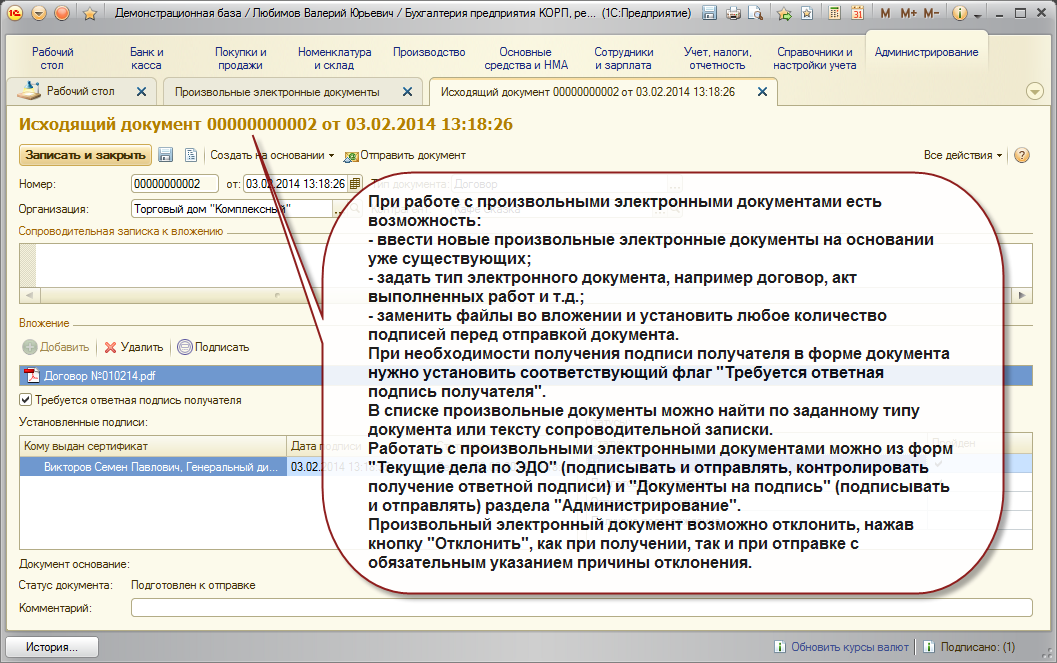1057x663 pixels.
Task: Click the Комментарий input field
Action: pos(582,608)
